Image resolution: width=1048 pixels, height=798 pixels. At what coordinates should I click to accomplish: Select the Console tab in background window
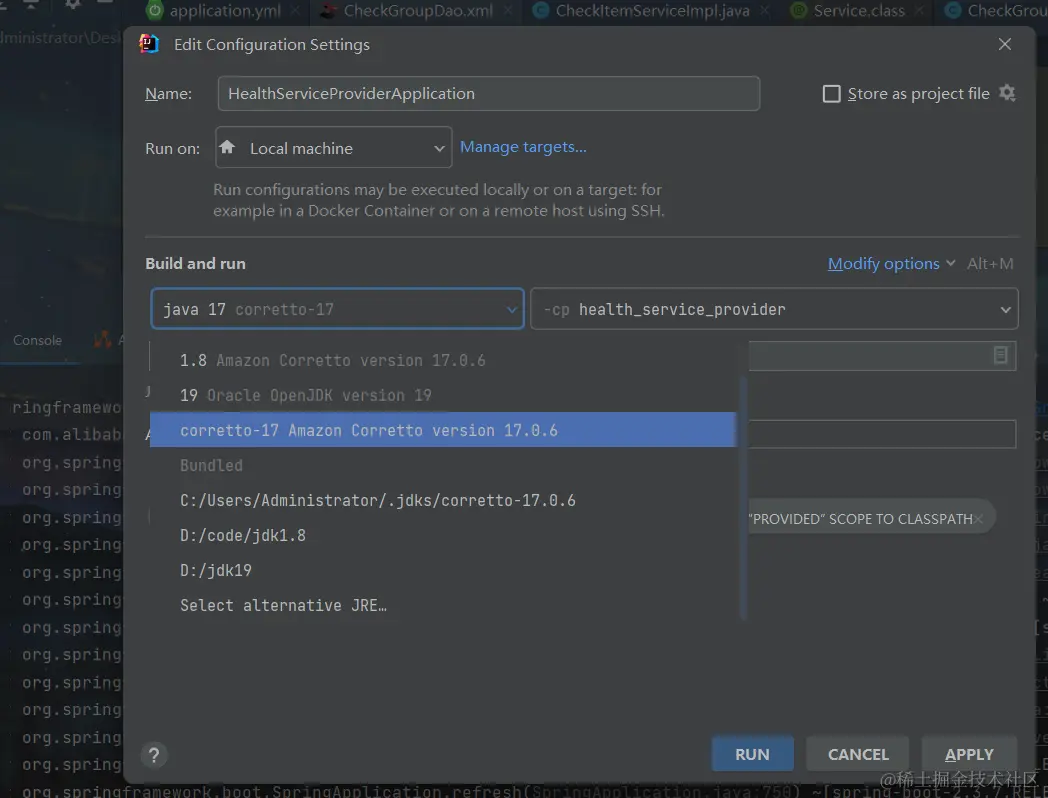pos(37,340)
